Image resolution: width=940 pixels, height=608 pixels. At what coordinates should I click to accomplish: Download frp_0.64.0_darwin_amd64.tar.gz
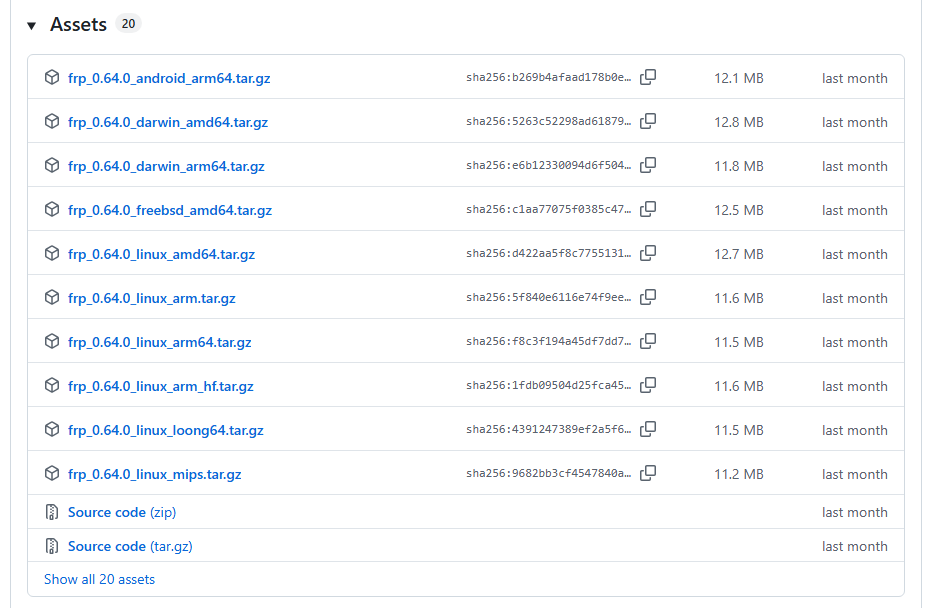click(167, 122)
